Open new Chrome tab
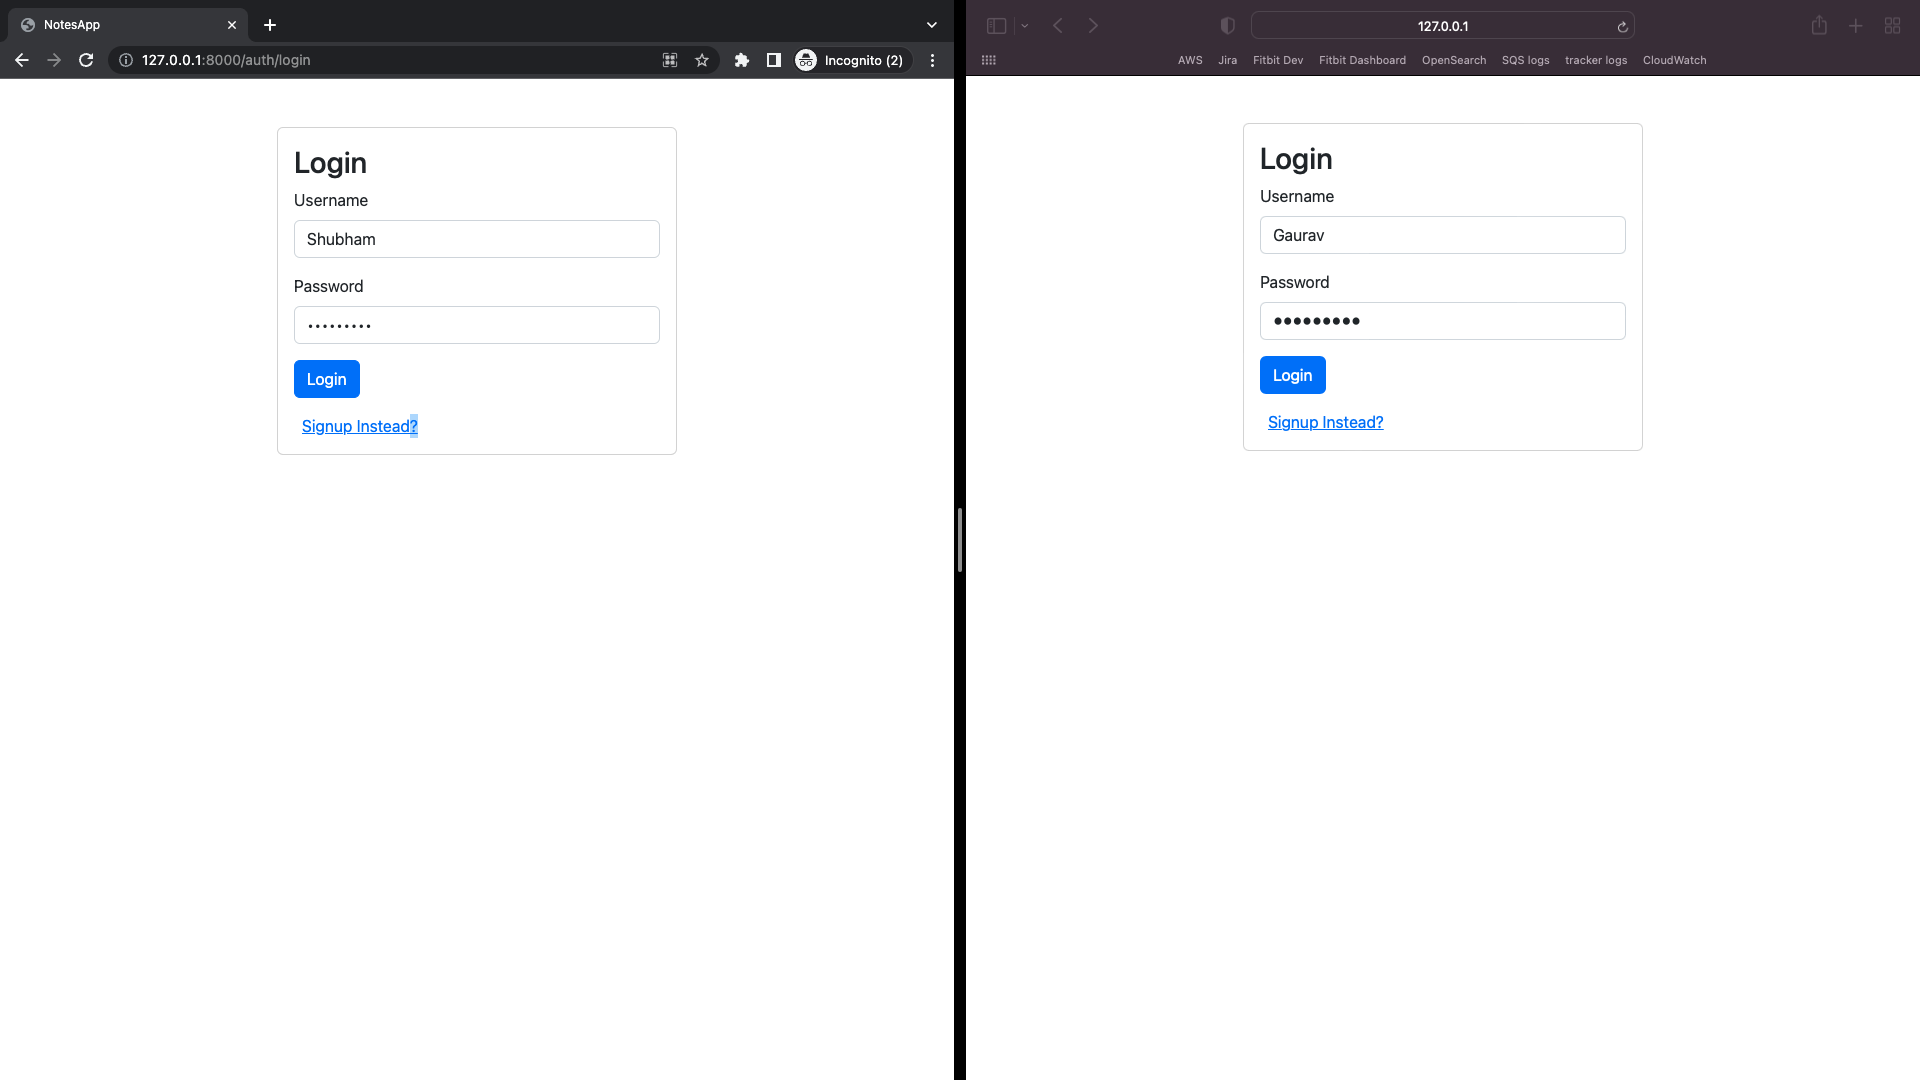 point(270,25)
